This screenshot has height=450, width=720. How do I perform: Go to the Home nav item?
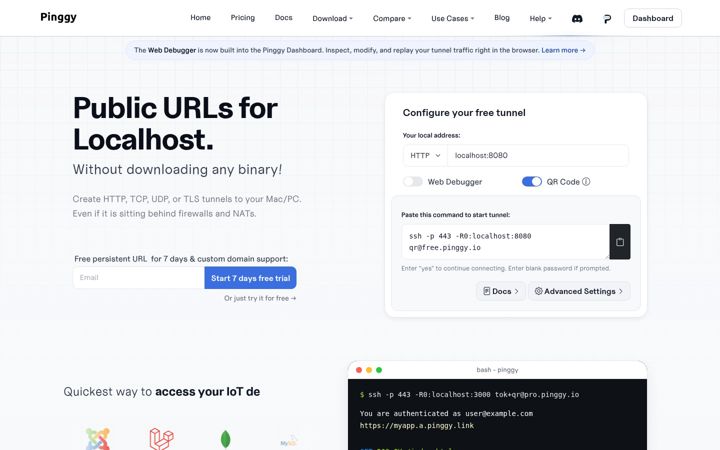(x=200, y=17)
